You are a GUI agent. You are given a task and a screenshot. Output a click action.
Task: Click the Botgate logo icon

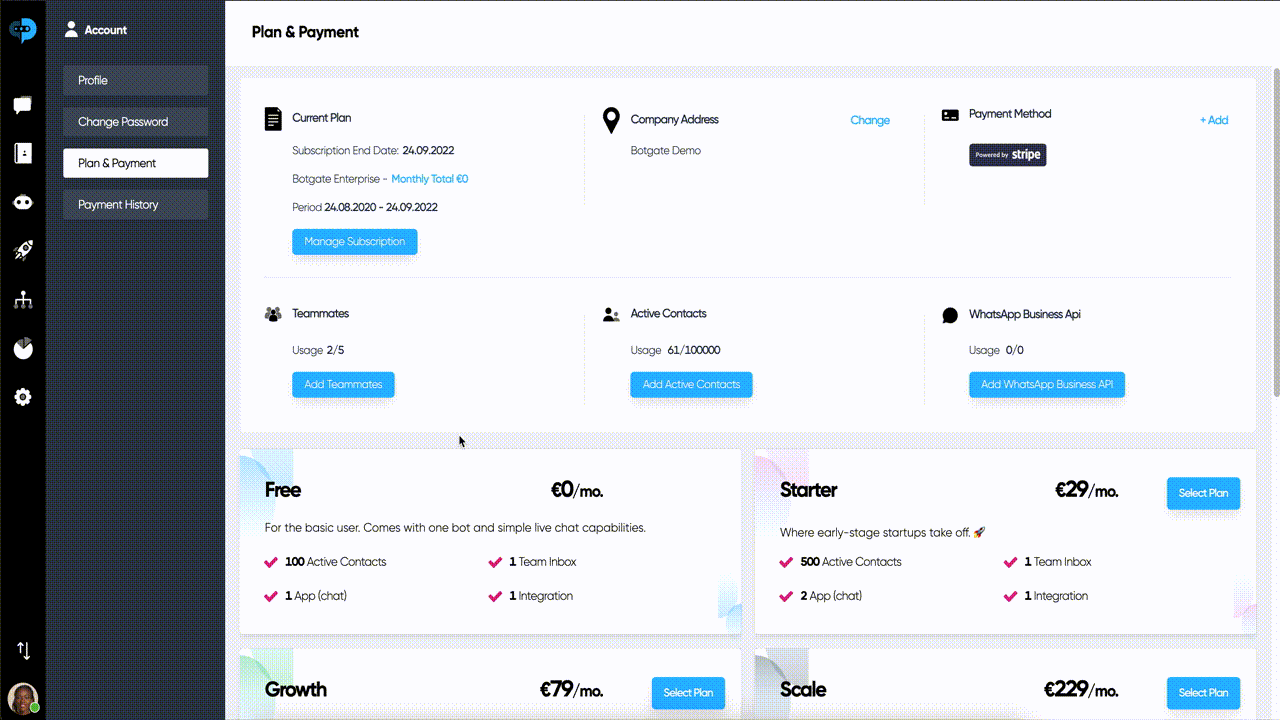22,30
